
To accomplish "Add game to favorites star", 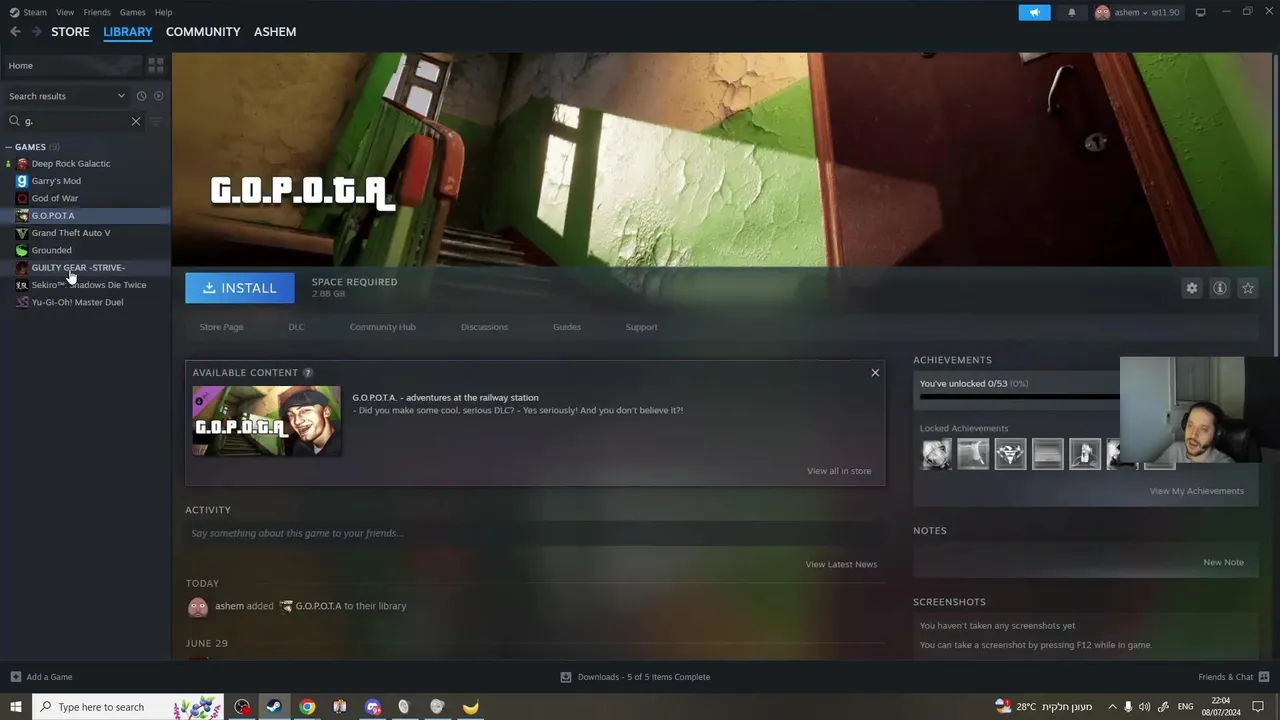I will click(x=1248, y=288).
